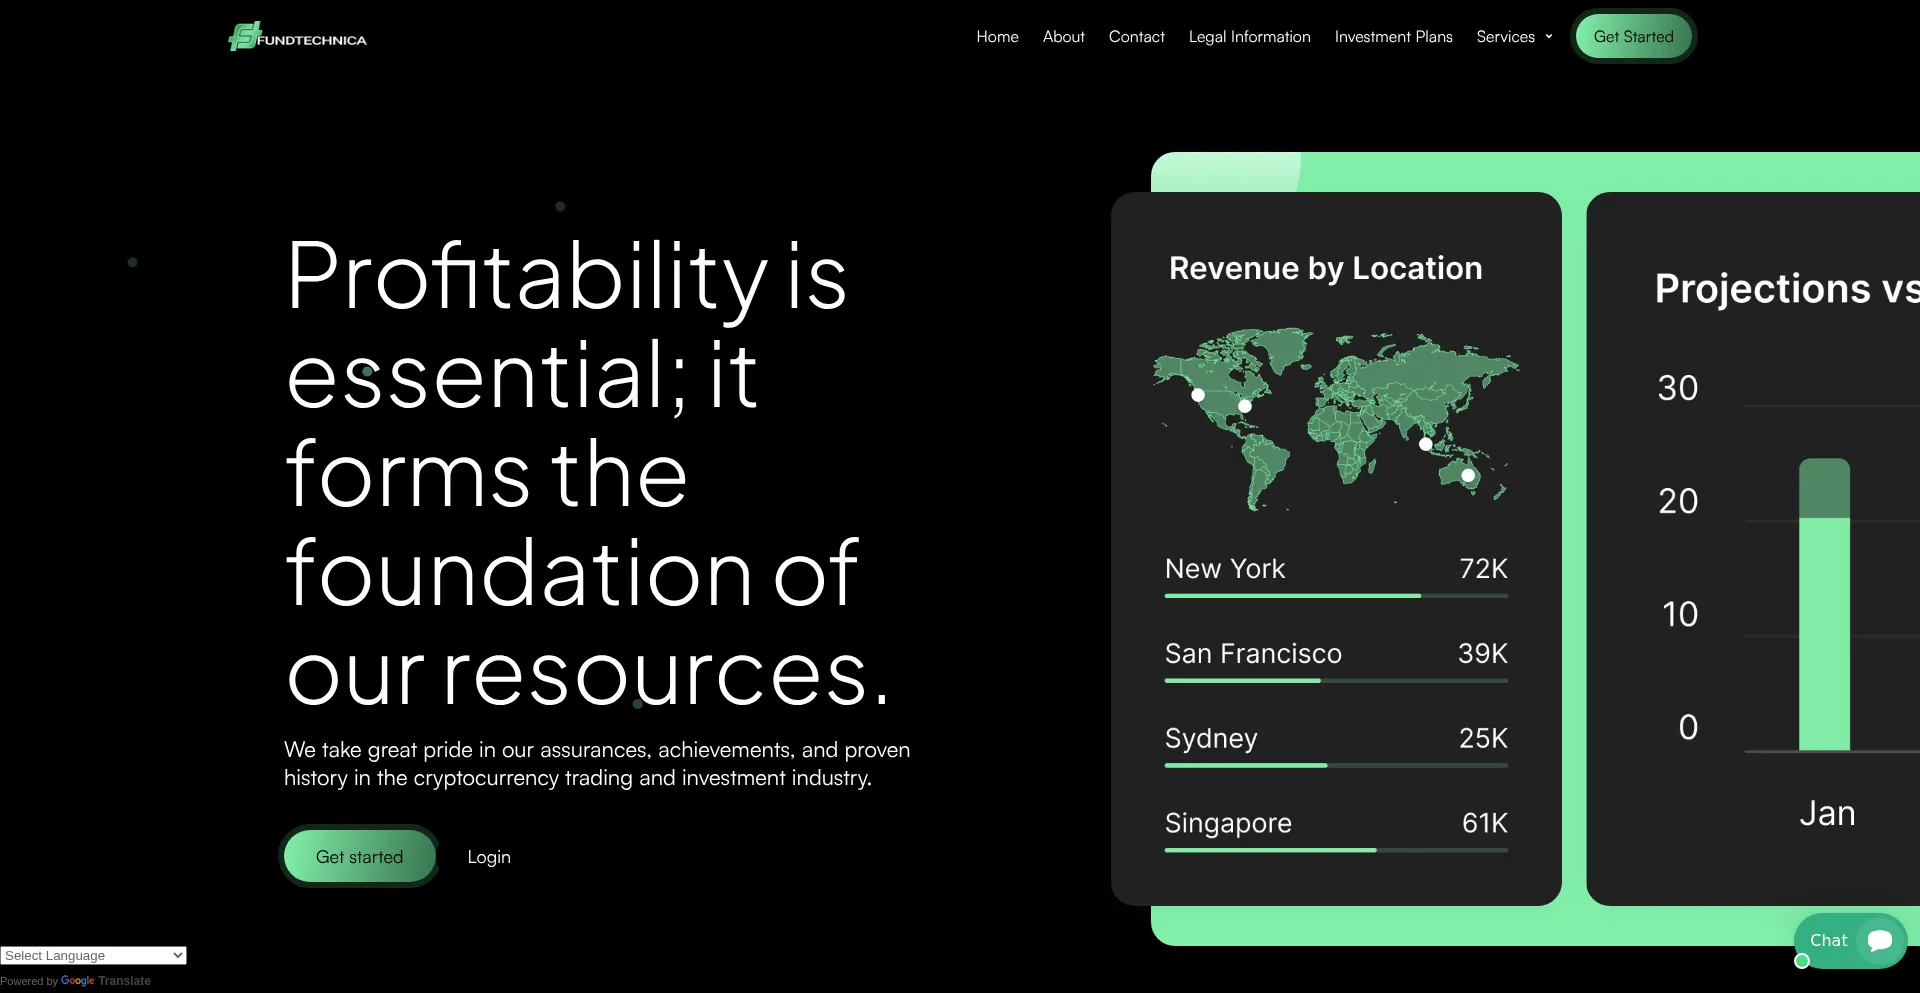Click the chat speech bubble icon

[x=1880, y=940]
